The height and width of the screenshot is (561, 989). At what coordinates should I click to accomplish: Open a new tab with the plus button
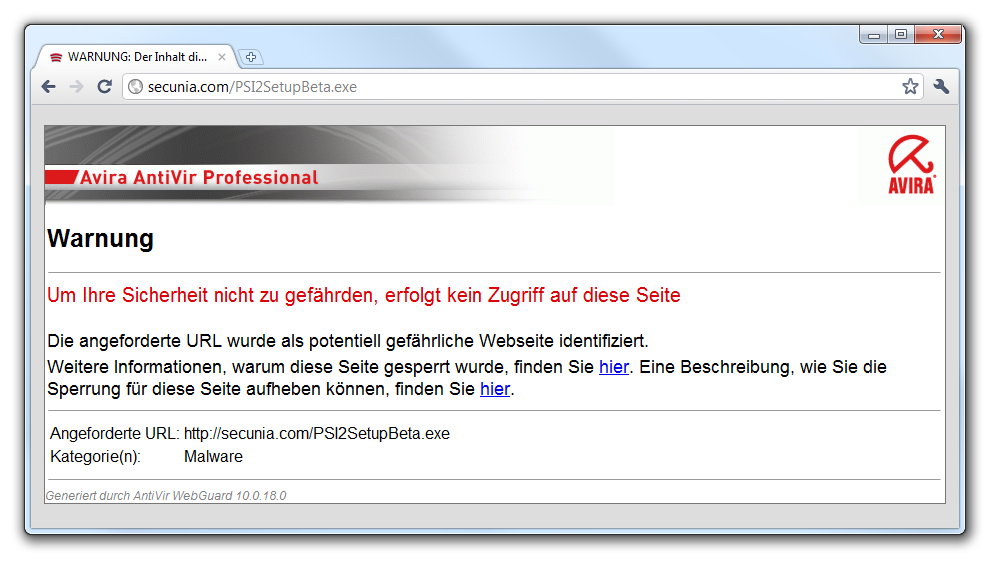pyautogui.click(x=251, y=57)
